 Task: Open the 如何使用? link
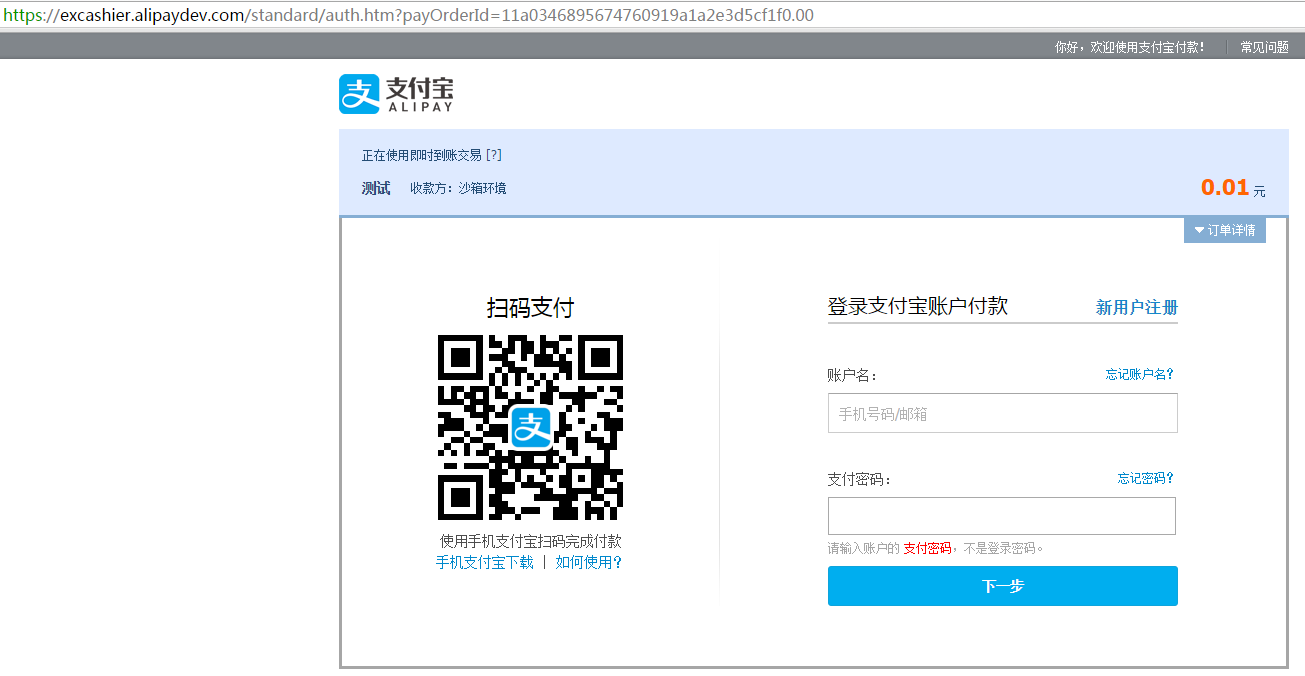(x=589, y=562)
